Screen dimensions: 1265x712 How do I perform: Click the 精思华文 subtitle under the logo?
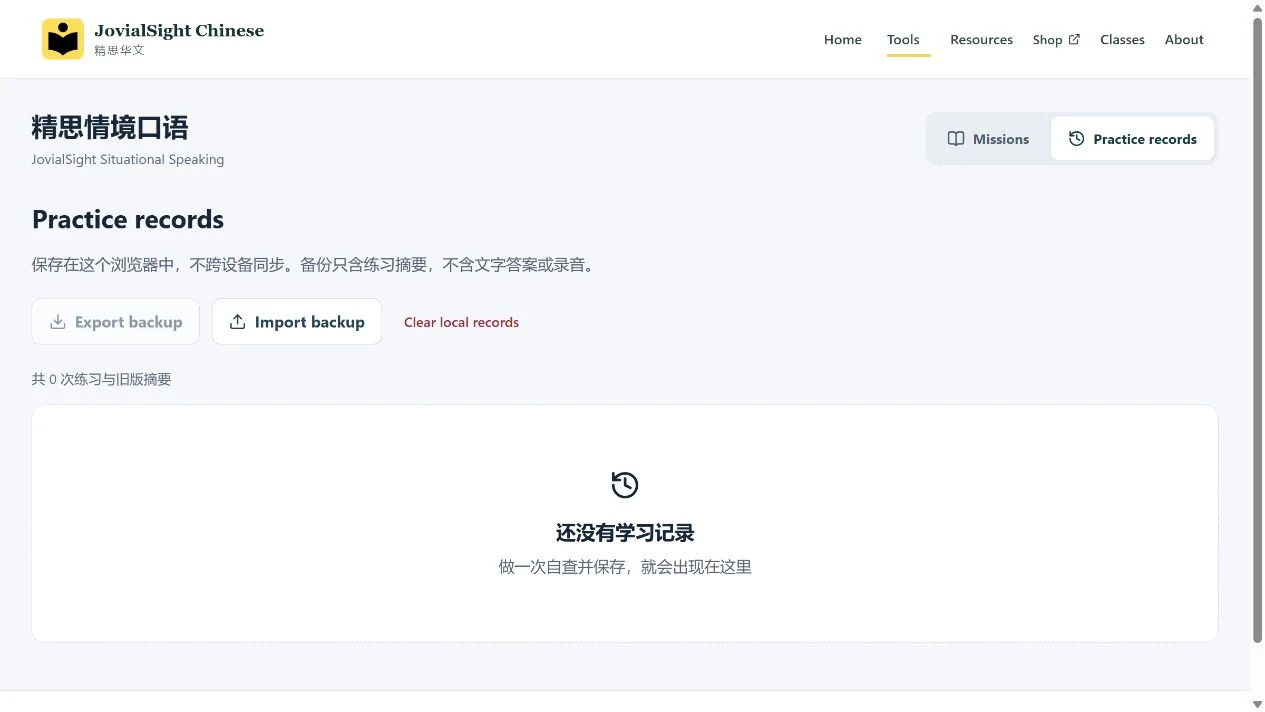pos(119,50)
